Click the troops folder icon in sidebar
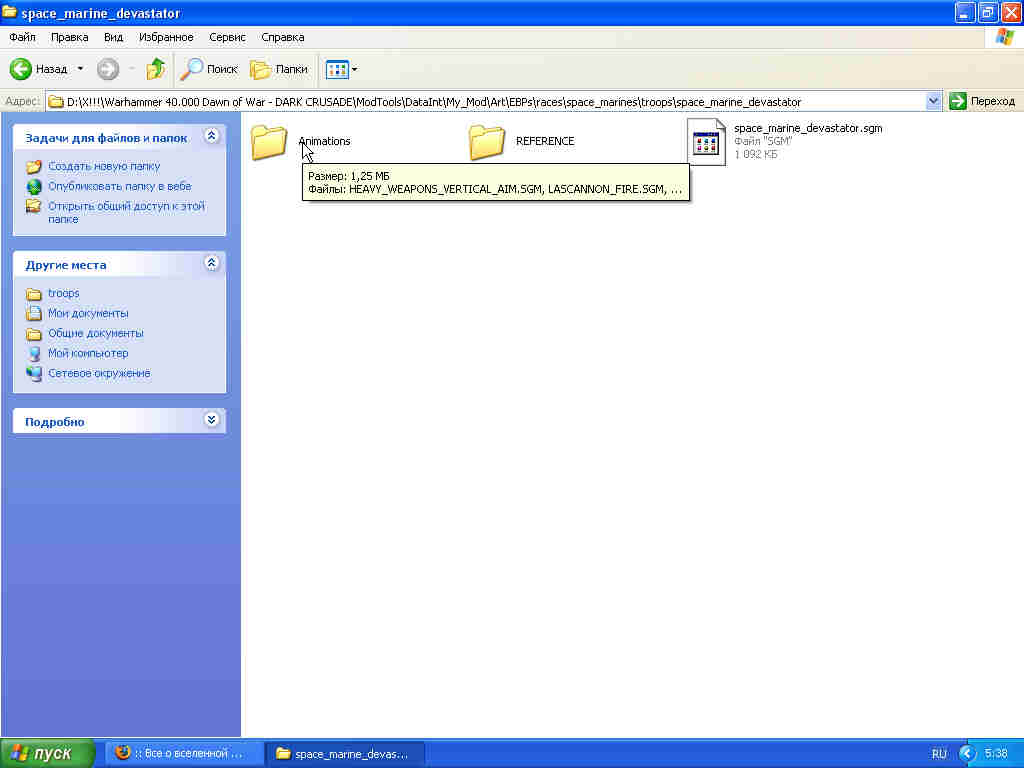Viewport: 1024px width, 768px height. [x=34, y=294]
